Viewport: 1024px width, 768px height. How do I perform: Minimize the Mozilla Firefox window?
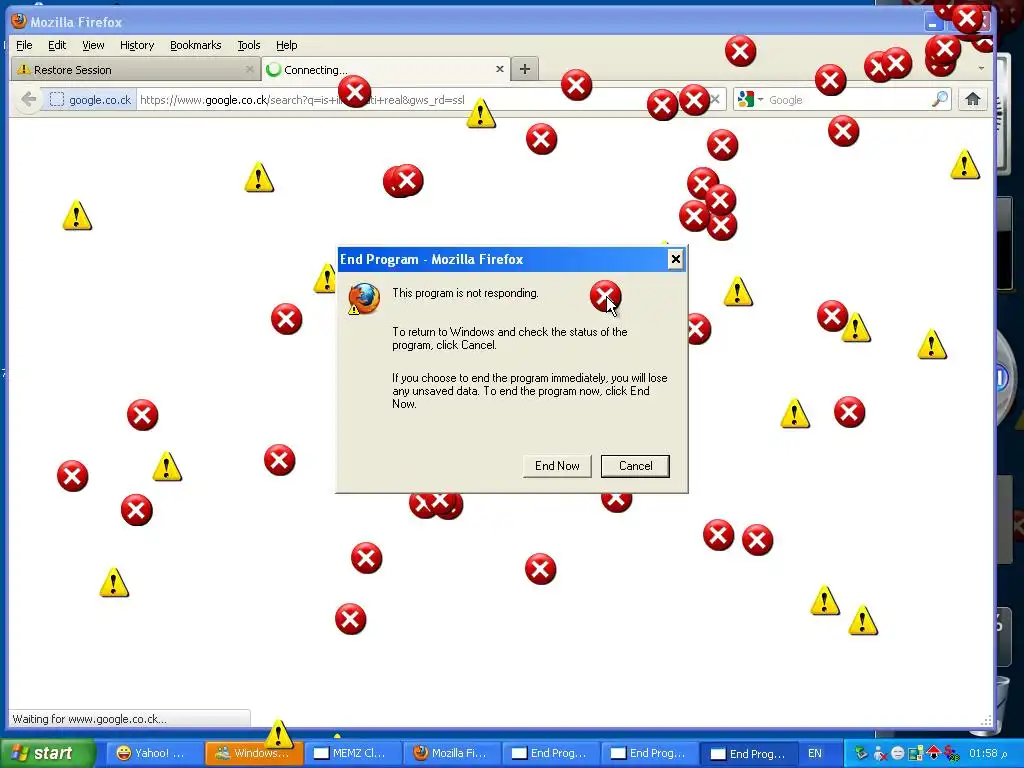934,22
